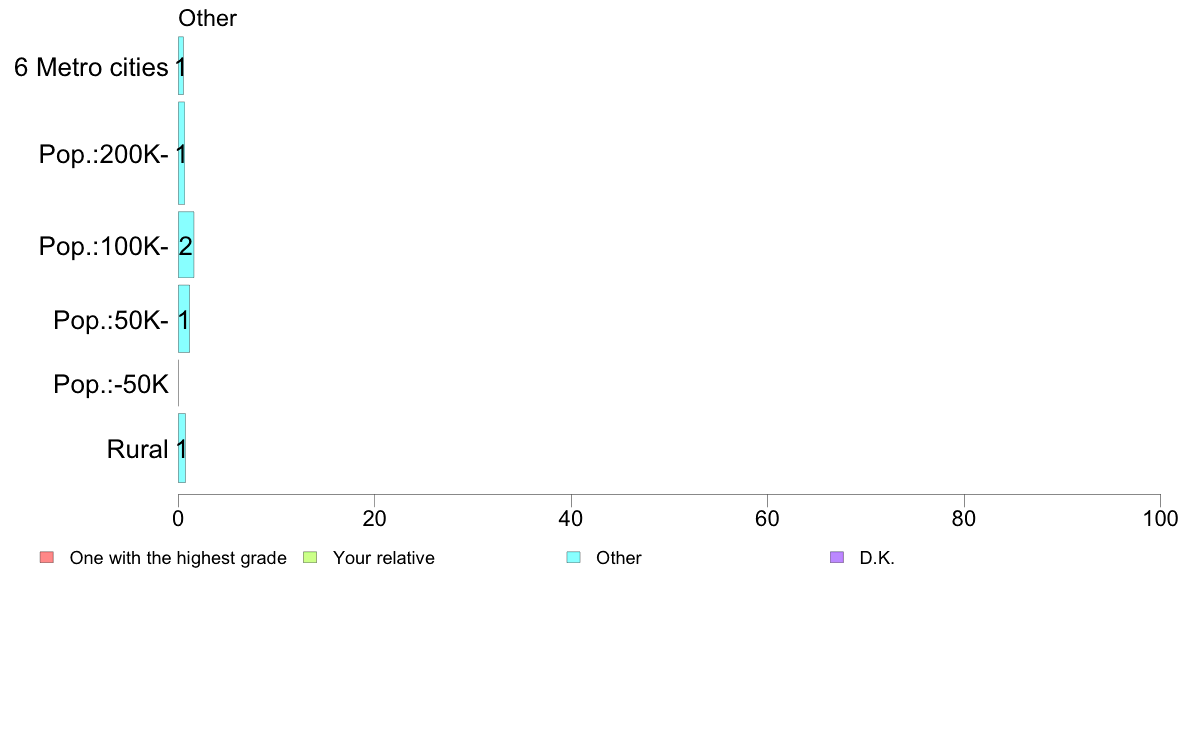Click the 0 tick label on the x-axis
This screenshot has width=1188, height=736.
pyautogui.click(x=178, y=518)
